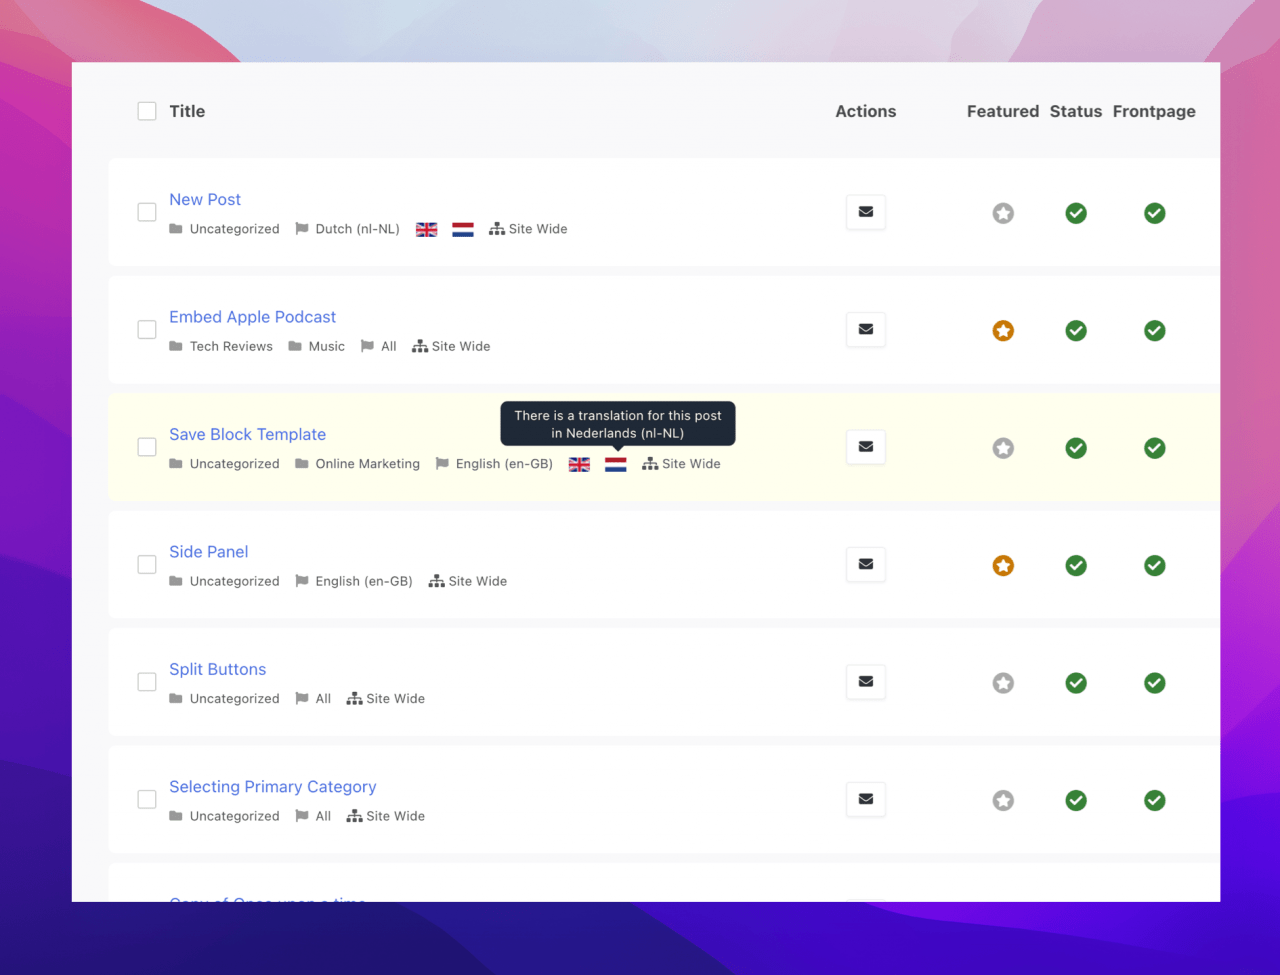Click the Tech Reviews category label

click(x=231, y=346)
